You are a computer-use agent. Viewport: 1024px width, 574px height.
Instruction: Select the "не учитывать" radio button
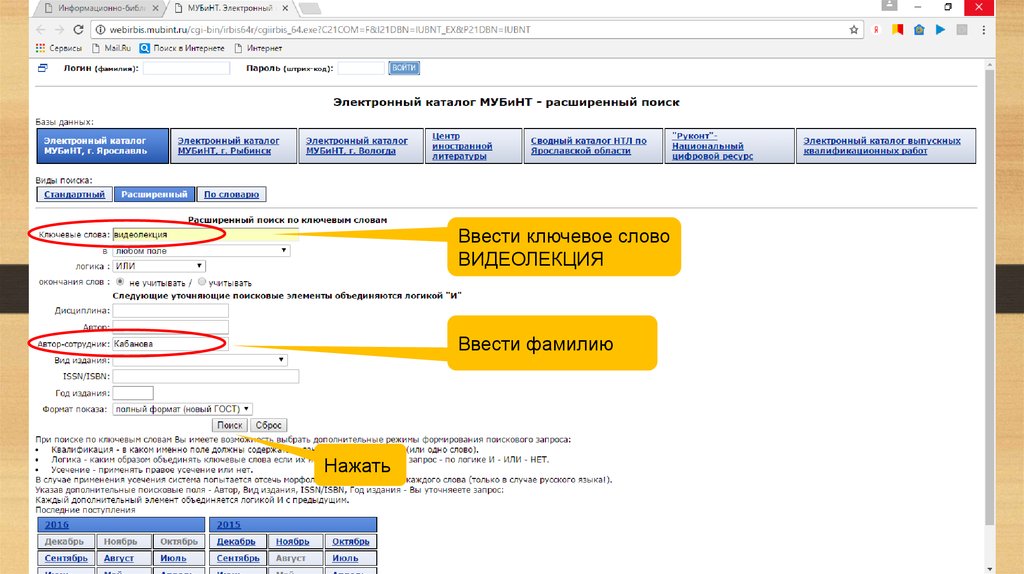pyautogui.click(x=121, y=282)
